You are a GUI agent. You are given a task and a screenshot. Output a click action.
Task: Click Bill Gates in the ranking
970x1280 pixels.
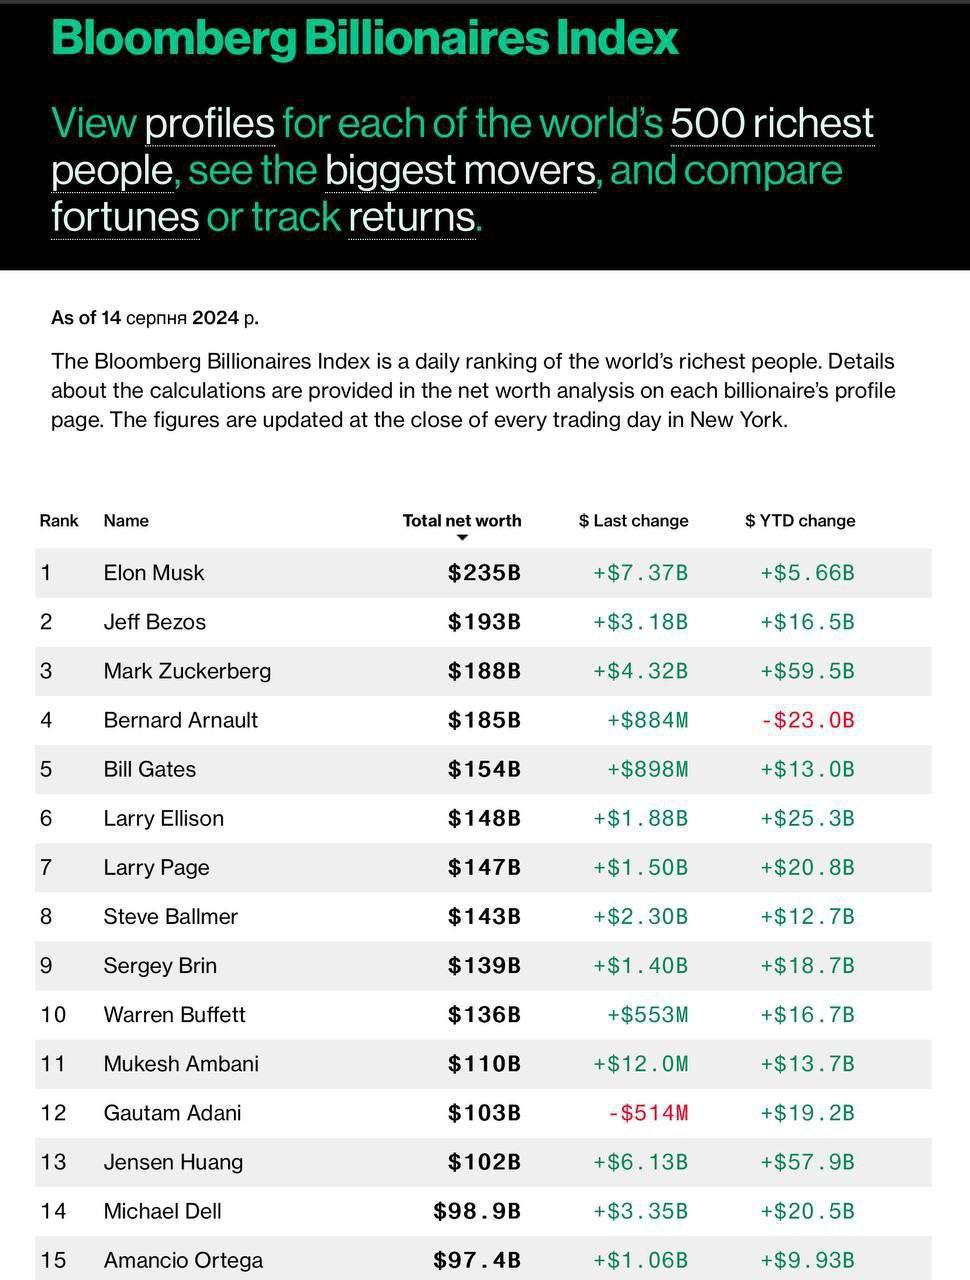point(150,769)
